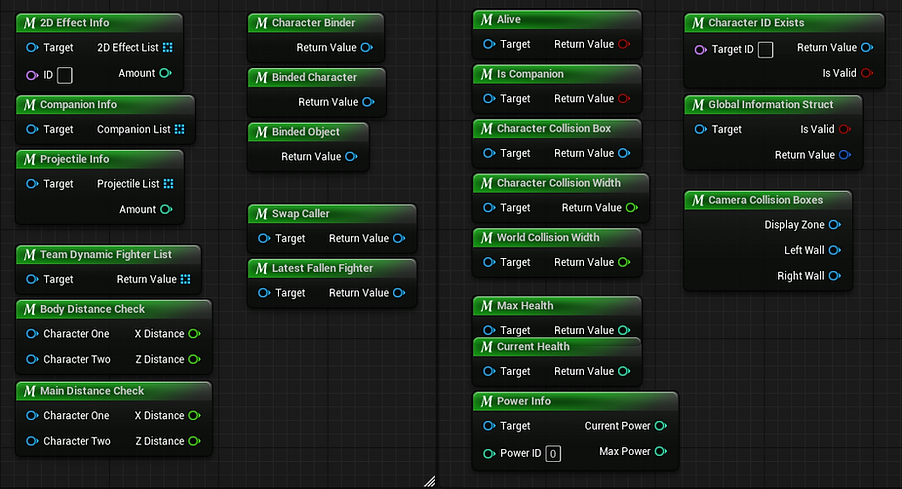Image resolution: width=902 pixels, height=489 pixels.
Task: Click the Target pin on Alive node
Action: (x=489, y=44)
